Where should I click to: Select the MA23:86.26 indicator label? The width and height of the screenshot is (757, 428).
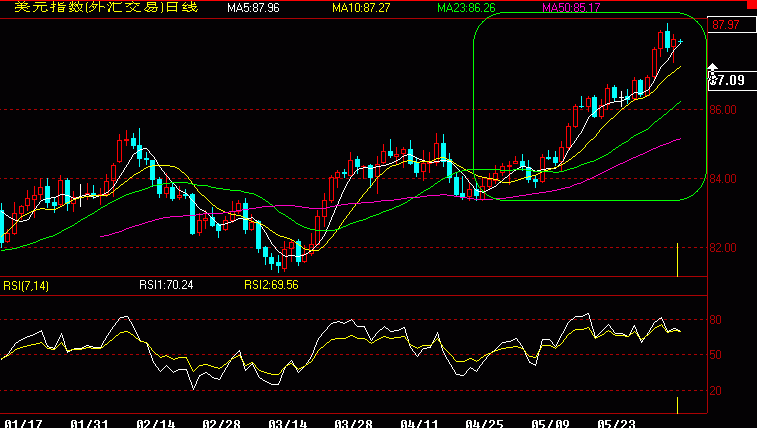pyautogui.click(x=466, y=8)
